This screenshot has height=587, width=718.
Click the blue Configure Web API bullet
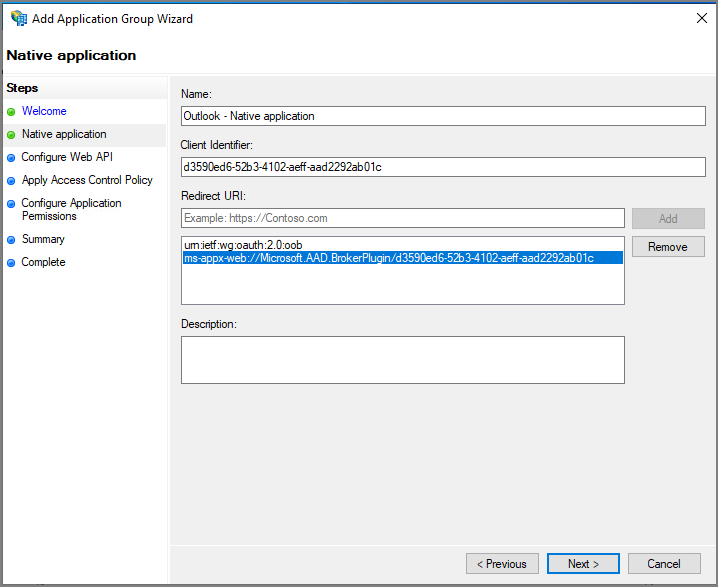coord(11,158)
